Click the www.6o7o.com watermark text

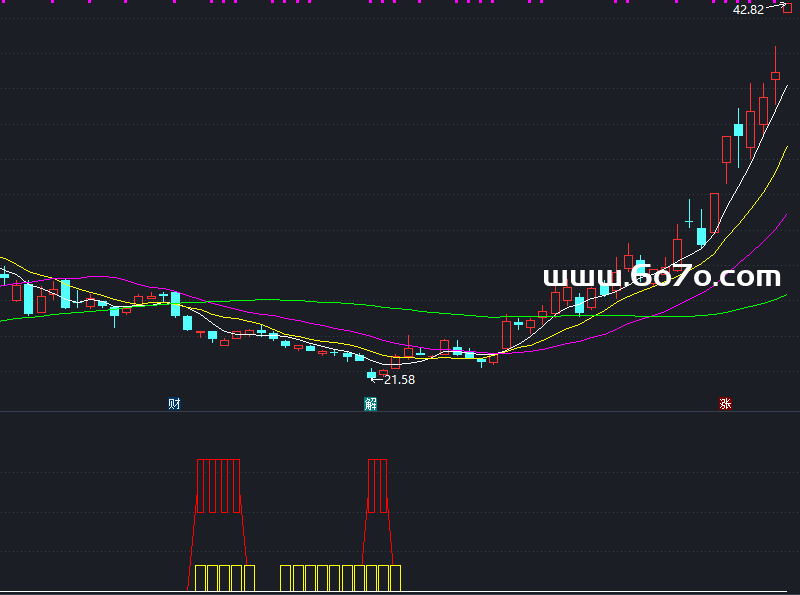(x=661, y=277)
